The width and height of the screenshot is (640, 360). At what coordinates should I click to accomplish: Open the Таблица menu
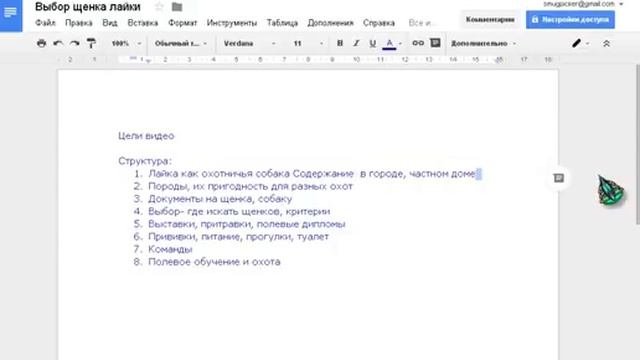tap(282, 23)
